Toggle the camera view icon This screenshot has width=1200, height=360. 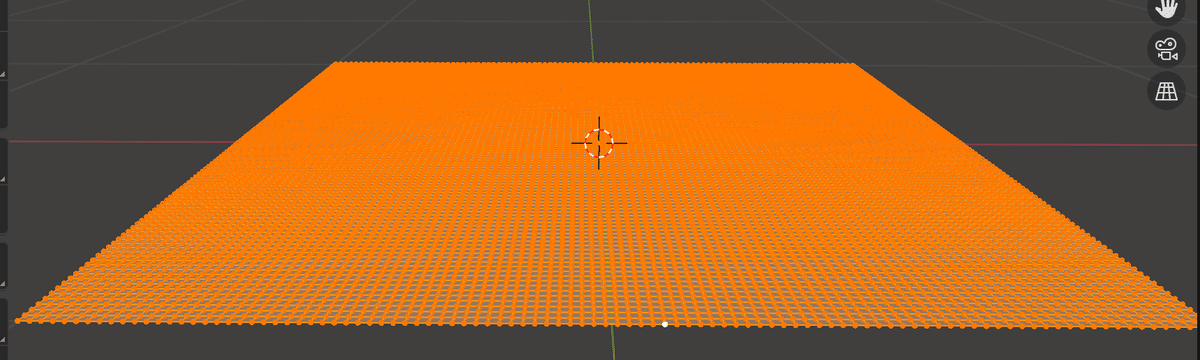[x=1165, y=49]
